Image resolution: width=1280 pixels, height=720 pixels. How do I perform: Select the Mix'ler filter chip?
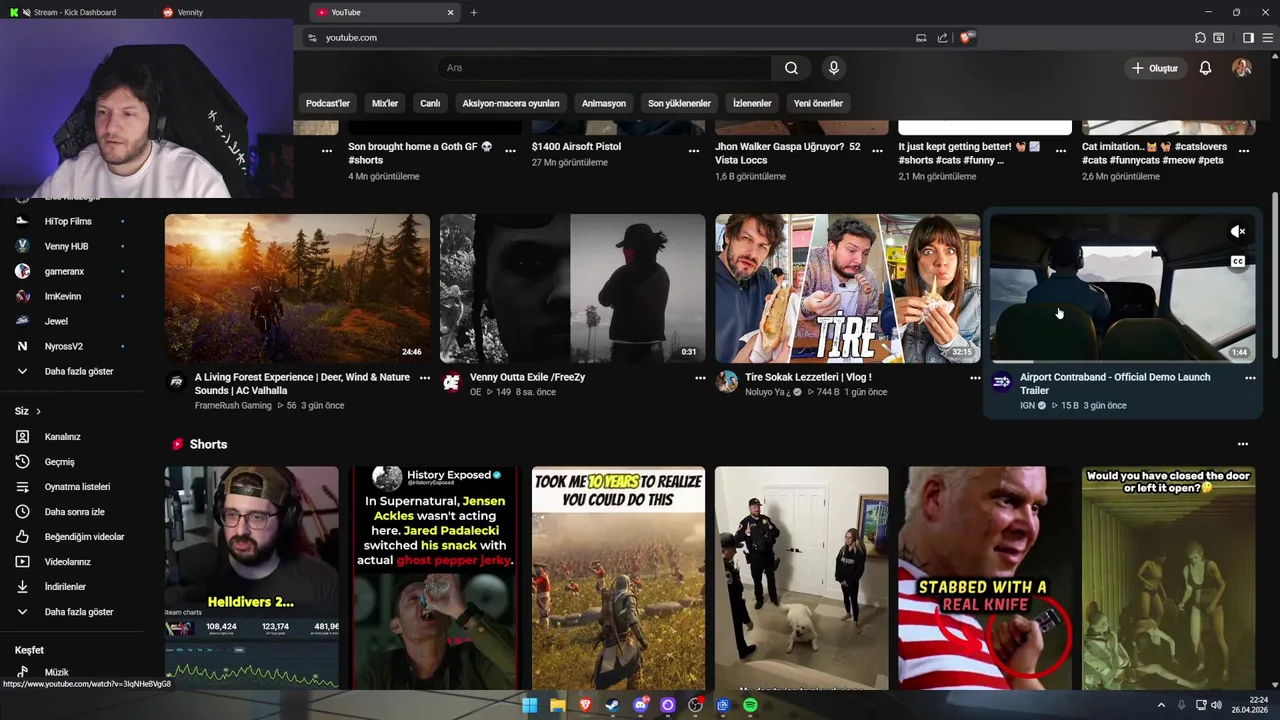pos(385,103)
